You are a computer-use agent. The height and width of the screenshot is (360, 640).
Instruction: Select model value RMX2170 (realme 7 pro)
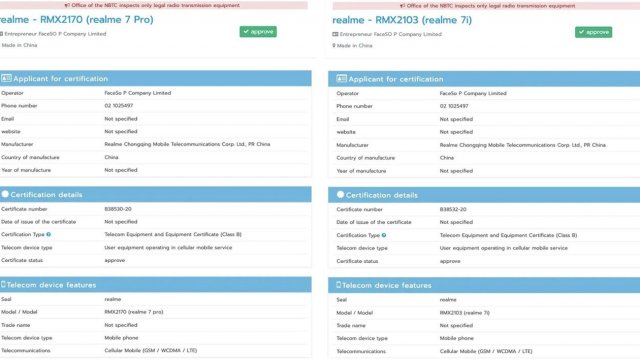point(134,312)
